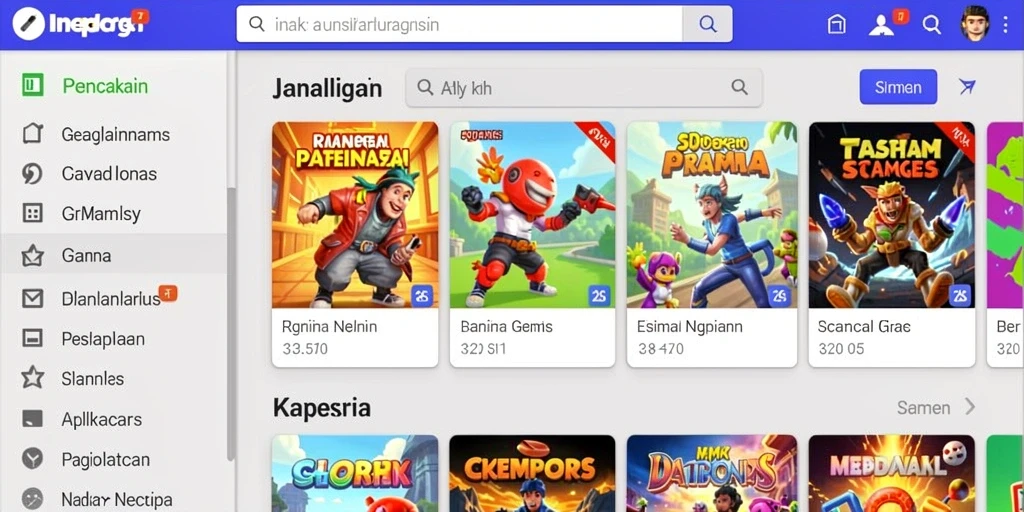The height and width of the screenshot is (512, 1024).
Task: Click the paper plane send icon
Action: (x=967, y=86)
